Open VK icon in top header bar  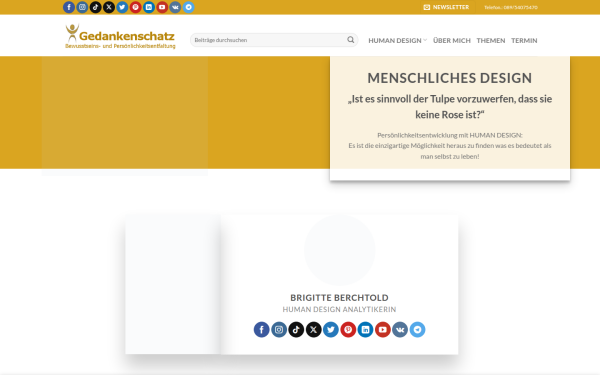(175, 7)
